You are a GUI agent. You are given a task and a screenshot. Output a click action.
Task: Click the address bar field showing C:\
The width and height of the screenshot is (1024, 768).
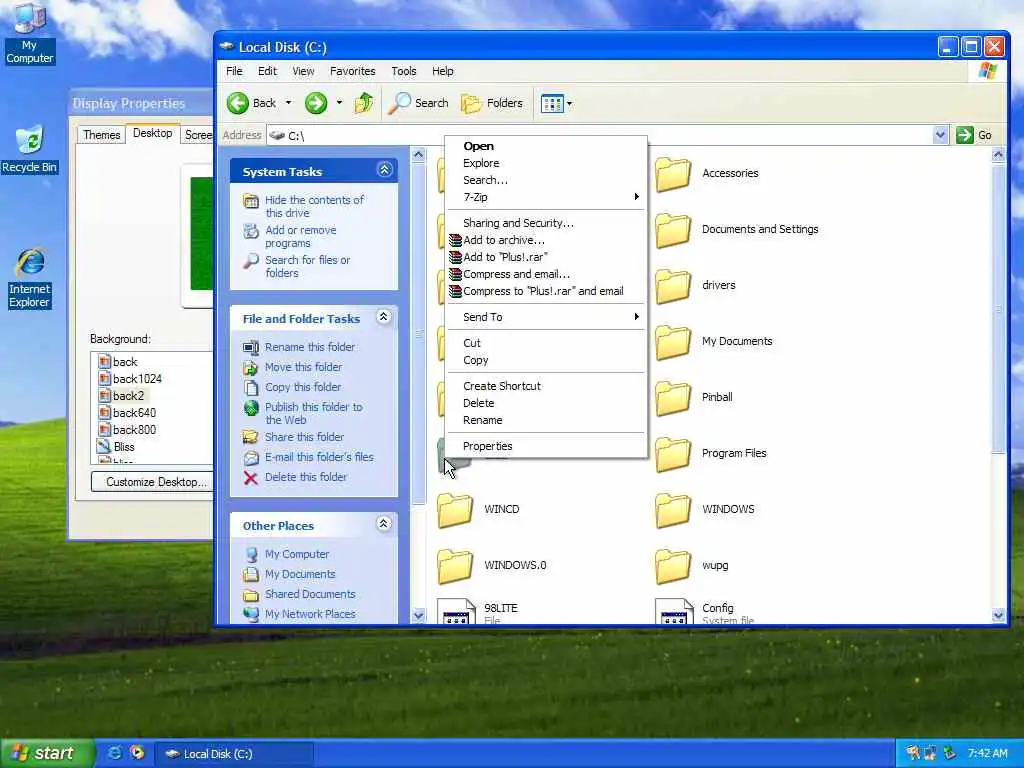601,135
